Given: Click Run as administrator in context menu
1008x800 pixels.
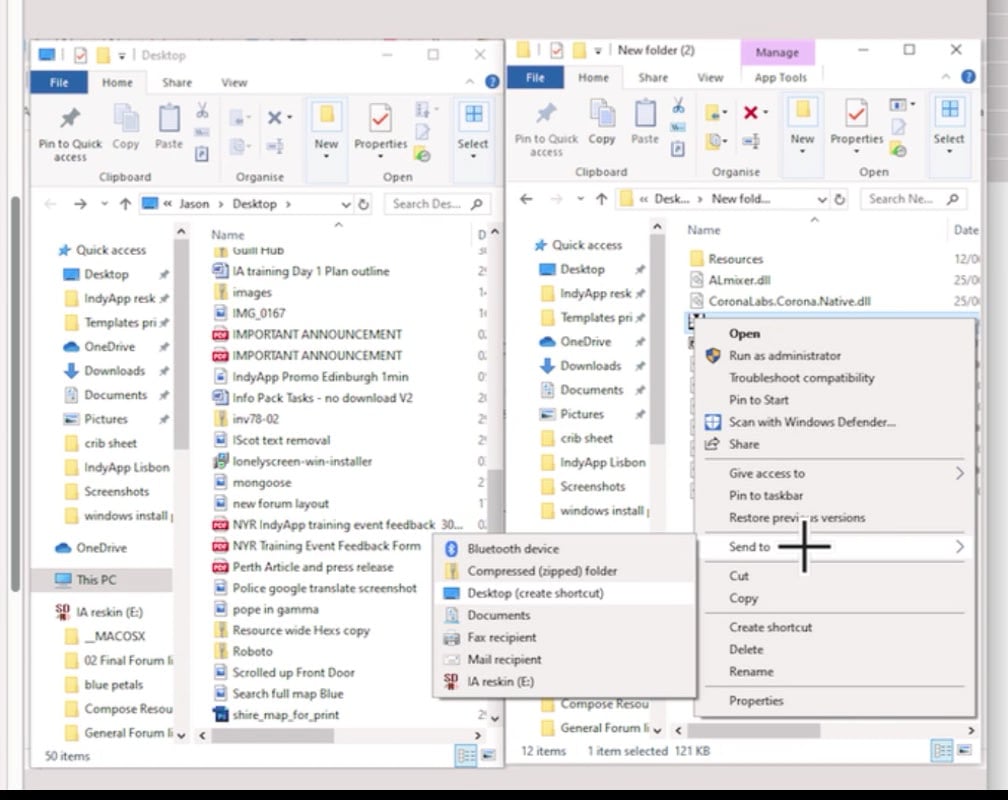Looking at the screenshot, I should (x=835, y=356).
